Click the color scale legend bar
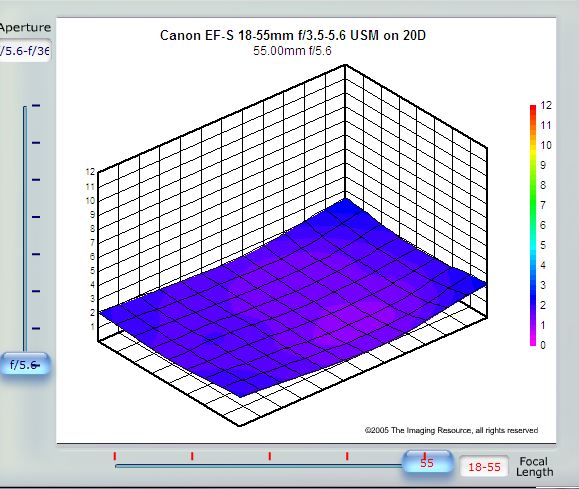 pyautogui.click(x=533, y=225)
